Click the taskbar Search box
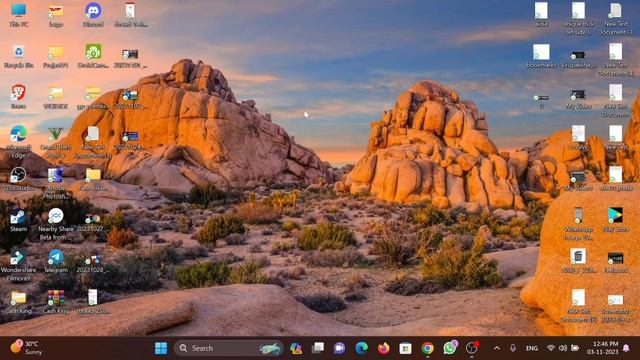640x360 pixels. click(x=229, y=348)
